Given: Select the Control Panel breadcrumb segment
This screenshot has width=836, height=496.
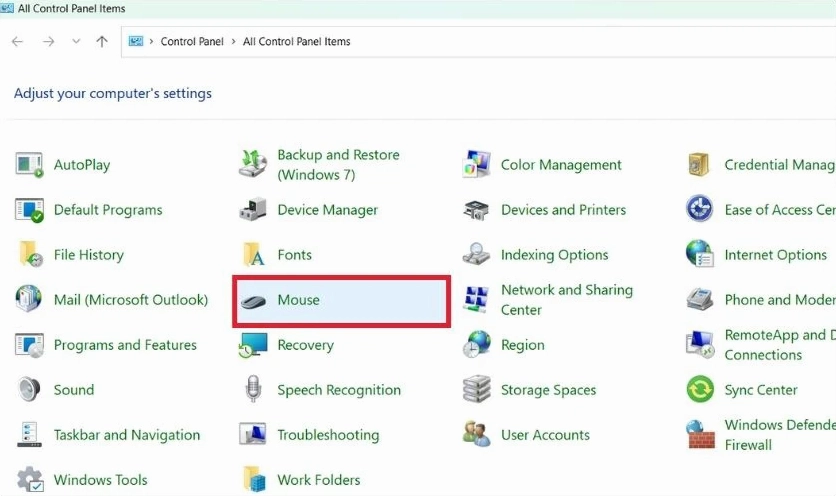Looking at the screenshot, I should [191, 42].
